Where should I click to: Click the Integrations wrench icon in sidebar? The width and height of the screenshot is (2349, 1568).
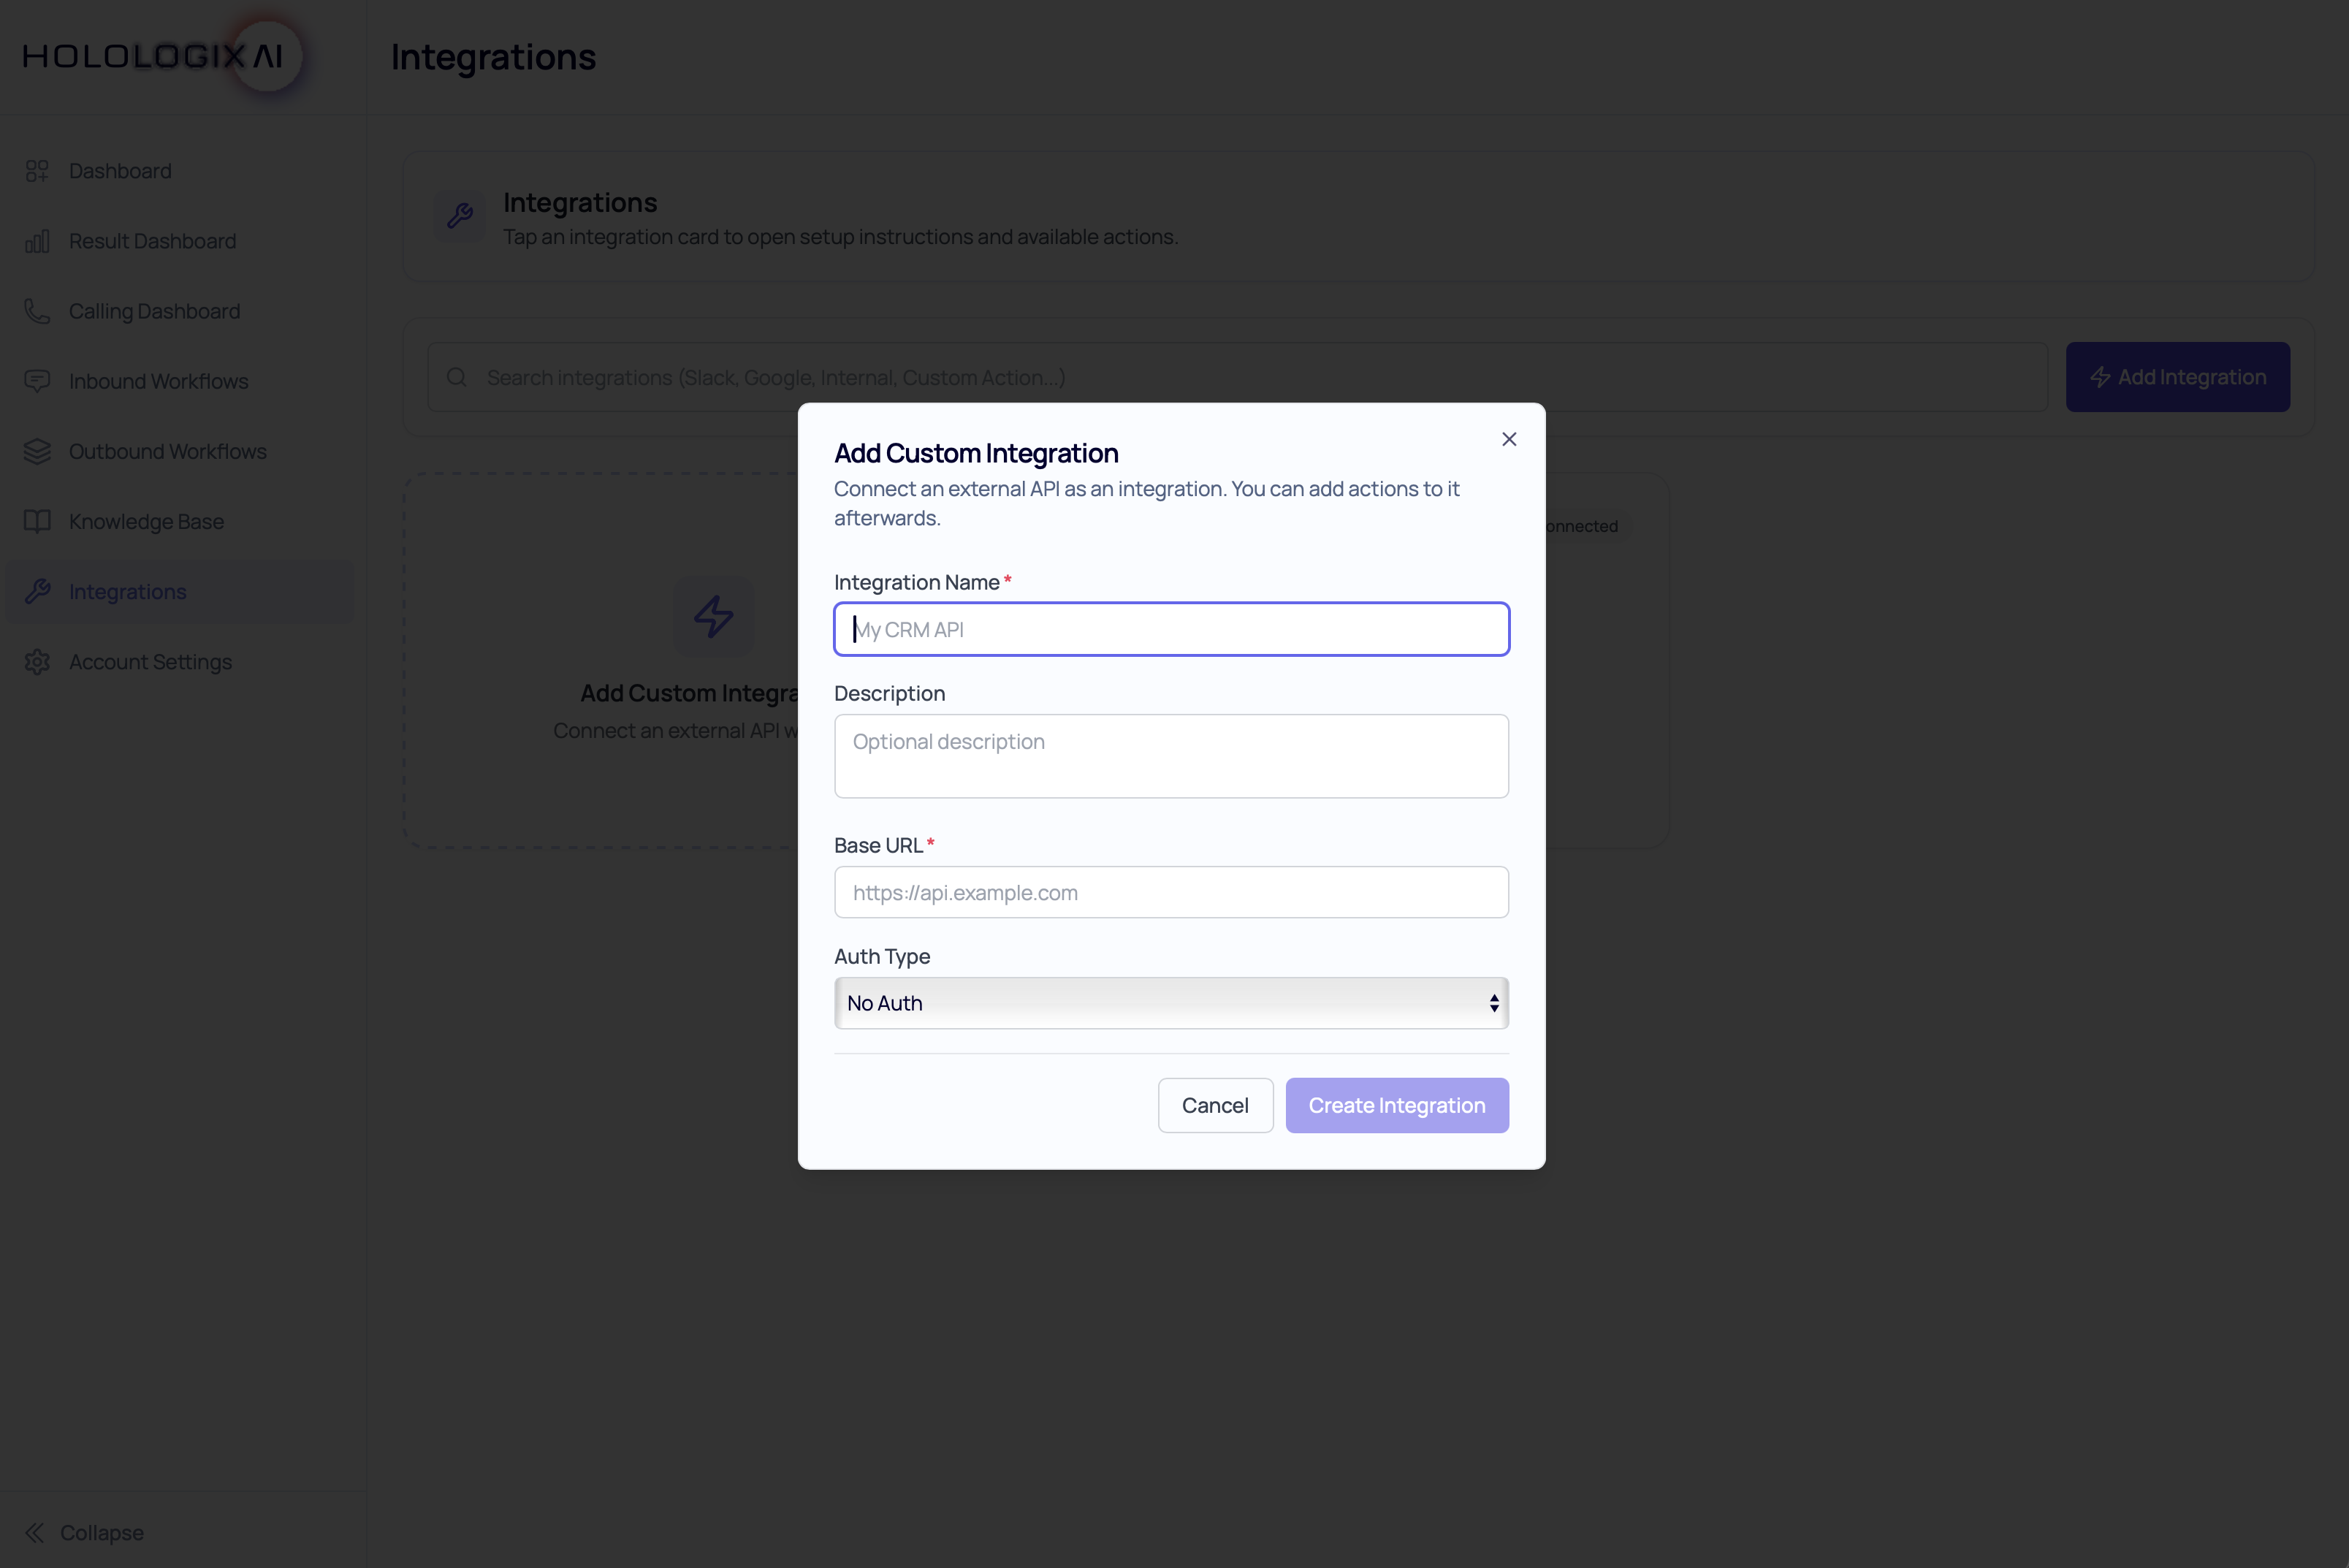pyautogui.click(x=37, y=591)
